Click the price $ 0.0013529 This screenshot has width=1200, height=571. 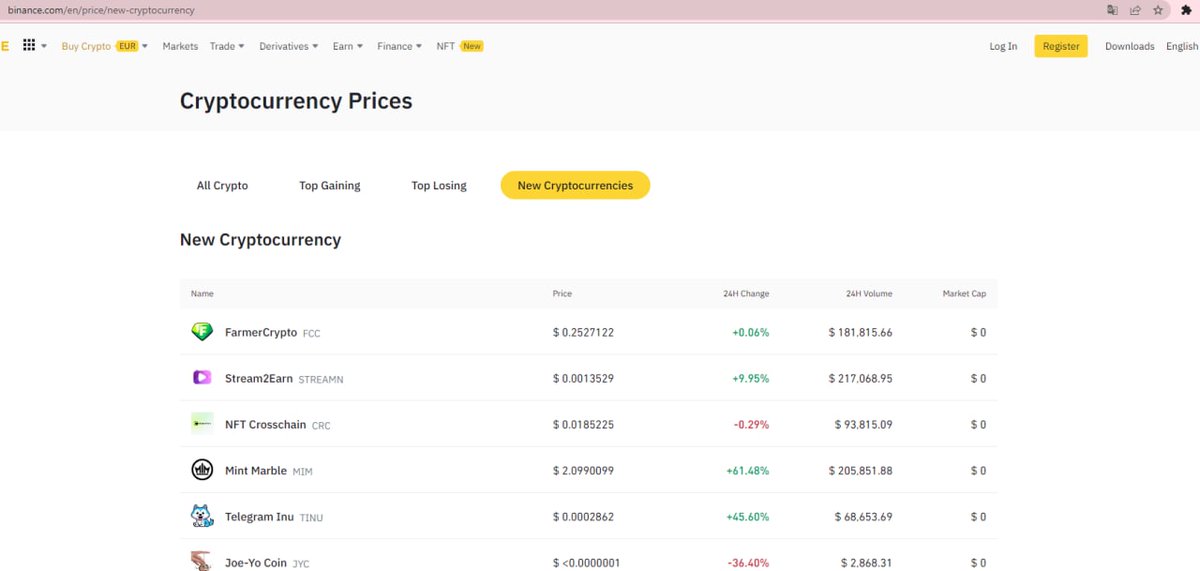[x=583, y=378]
